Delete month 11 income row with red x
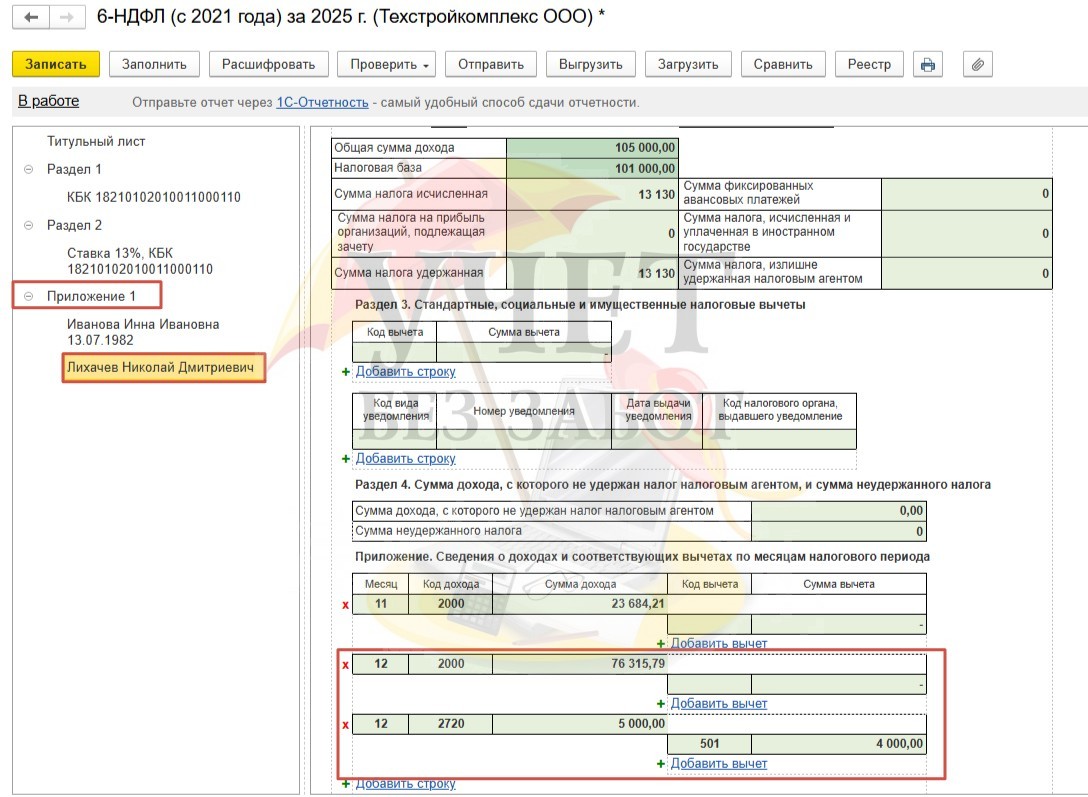 tap(346, 604)
